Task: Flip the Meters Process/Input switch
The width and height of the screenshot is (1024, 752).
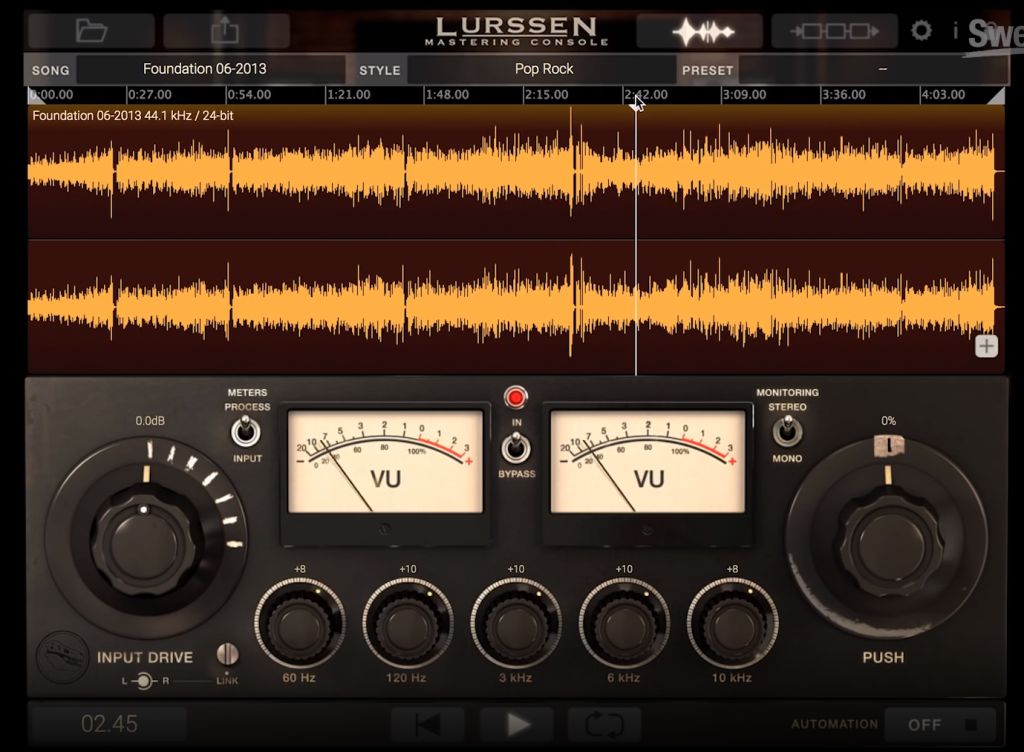Action: (246, 431)
